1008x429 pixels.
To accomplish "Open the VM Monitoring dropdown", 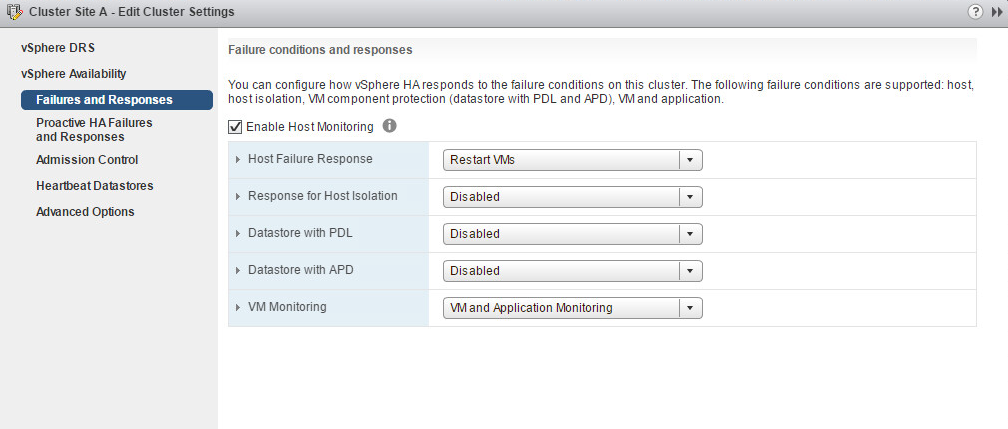I will point(572,308).
